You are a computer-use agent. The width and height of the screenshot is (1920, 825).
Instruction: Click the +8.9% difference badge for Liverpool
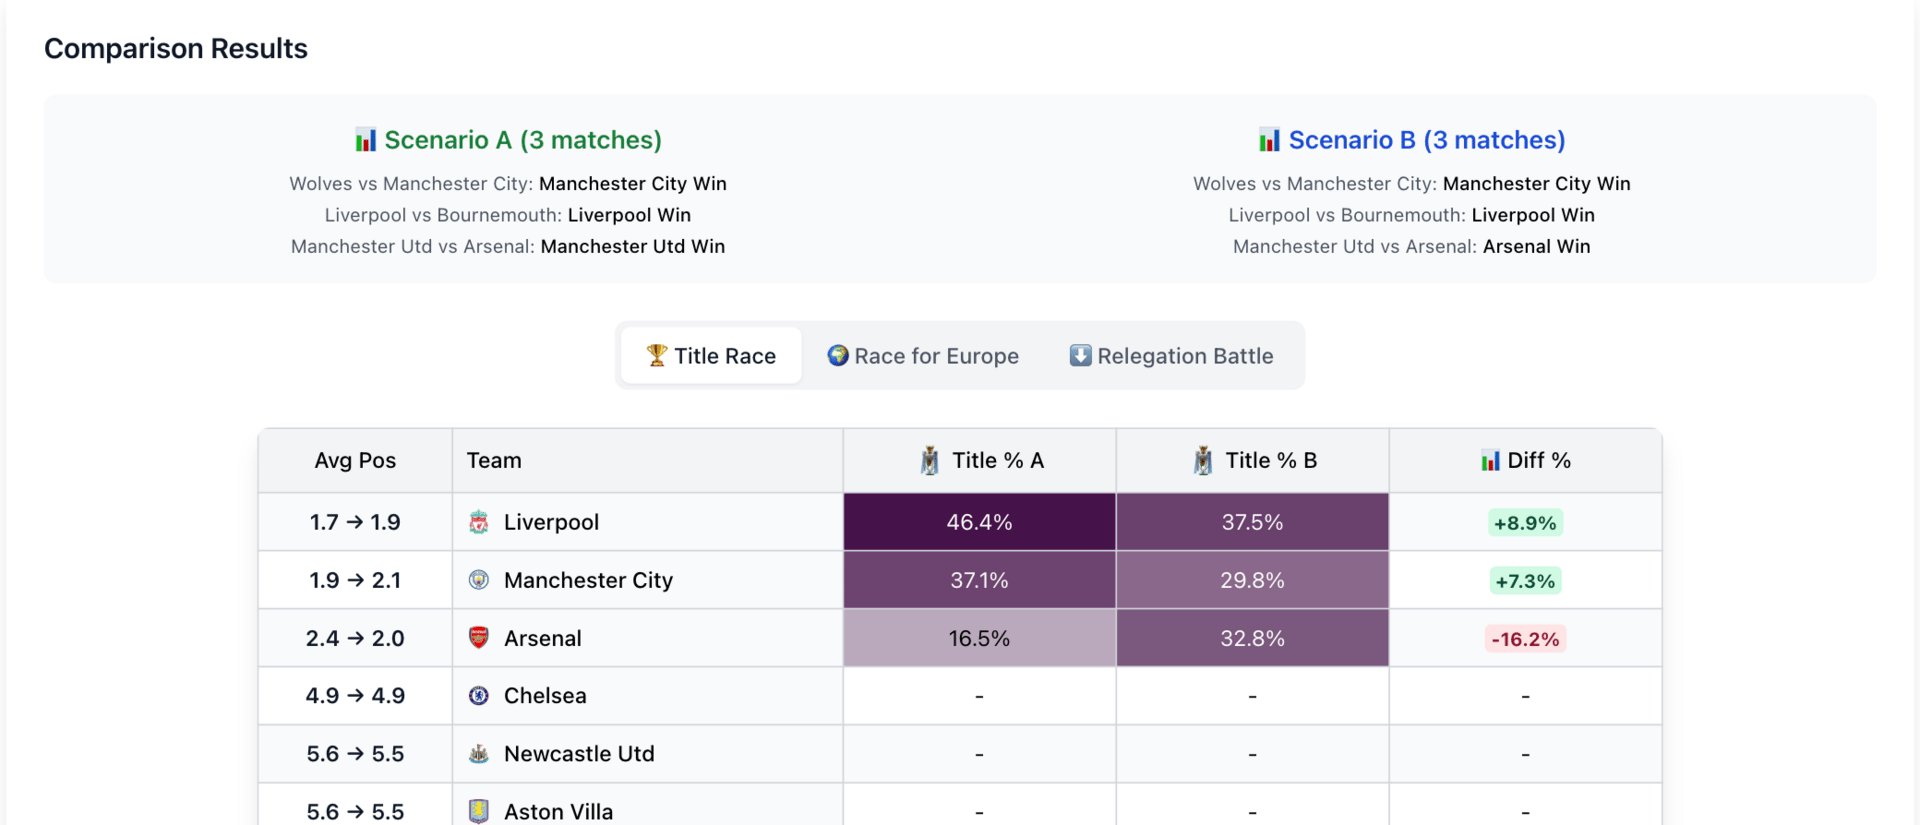[x=1525, y=523]
